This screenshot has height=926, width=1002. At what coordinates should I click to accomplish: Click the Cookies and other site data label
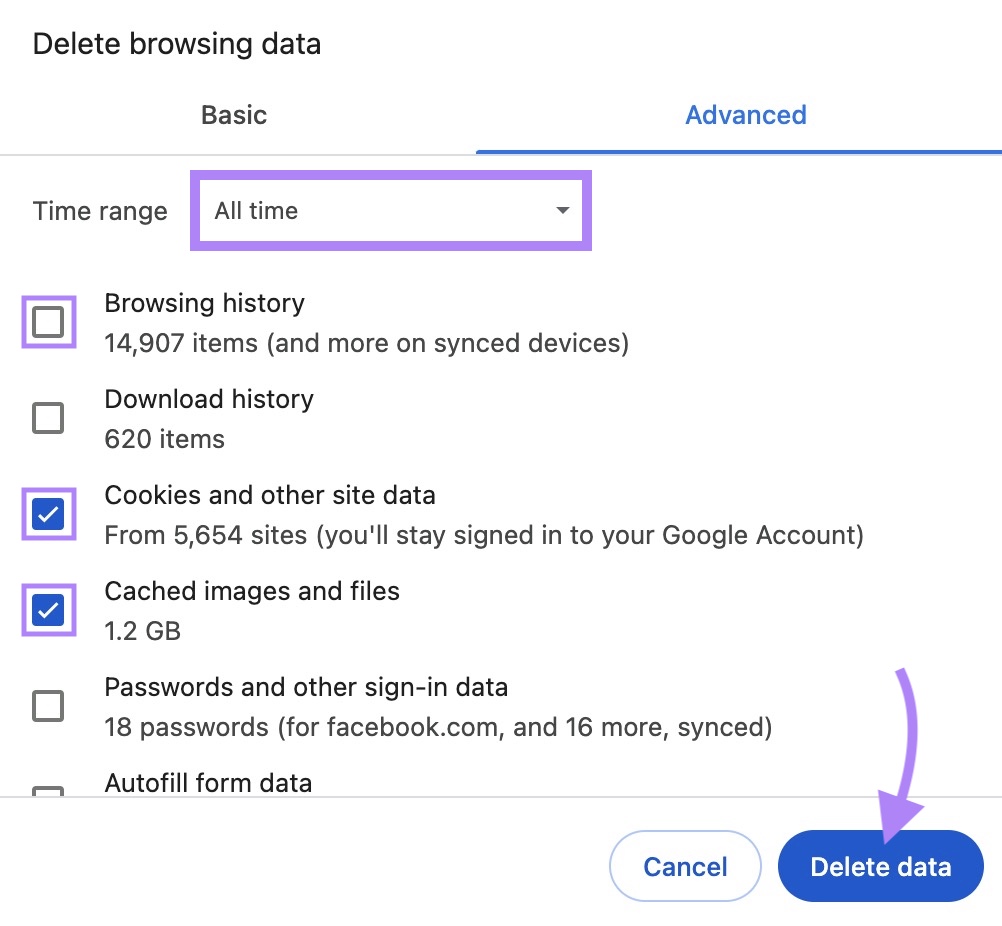tap(270, 495)
